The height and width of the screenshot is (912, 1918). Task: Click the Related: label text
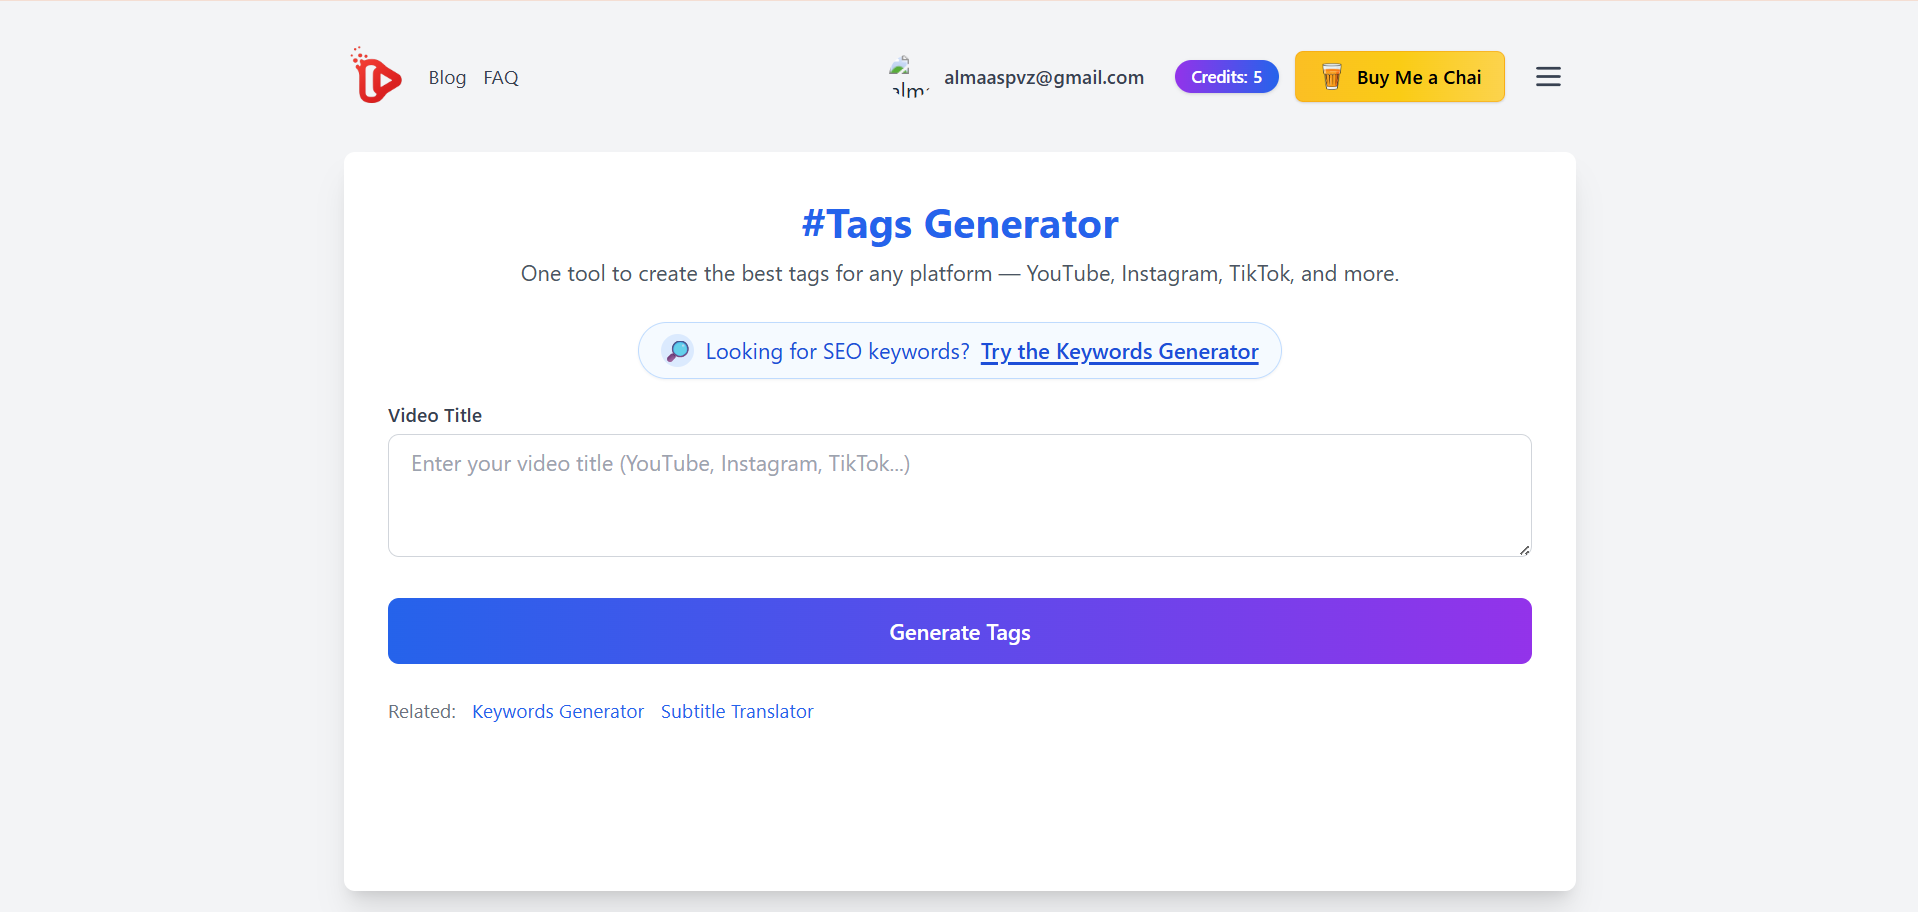point(421,711)
